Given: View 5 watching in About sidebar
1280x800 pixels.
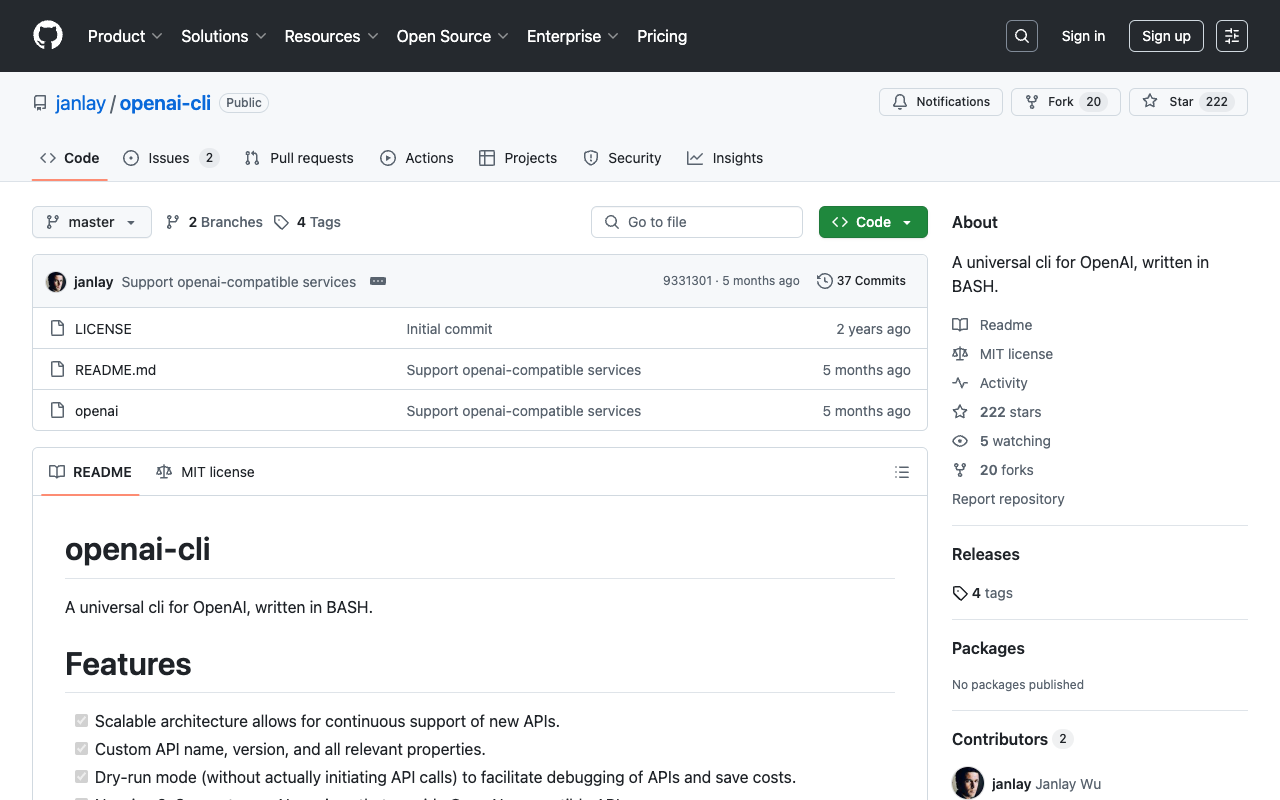Looking at the screenshot, I should [x=1001, y=441].
